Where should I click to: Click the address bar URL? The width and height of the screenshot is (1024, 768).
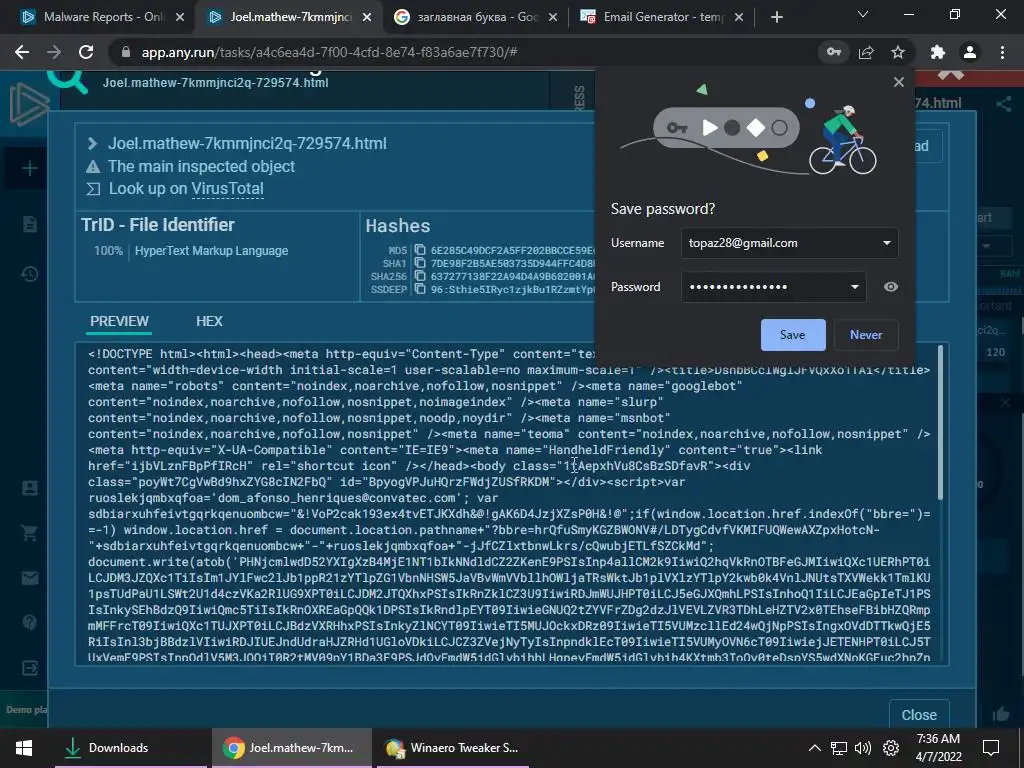pos(329,52)
